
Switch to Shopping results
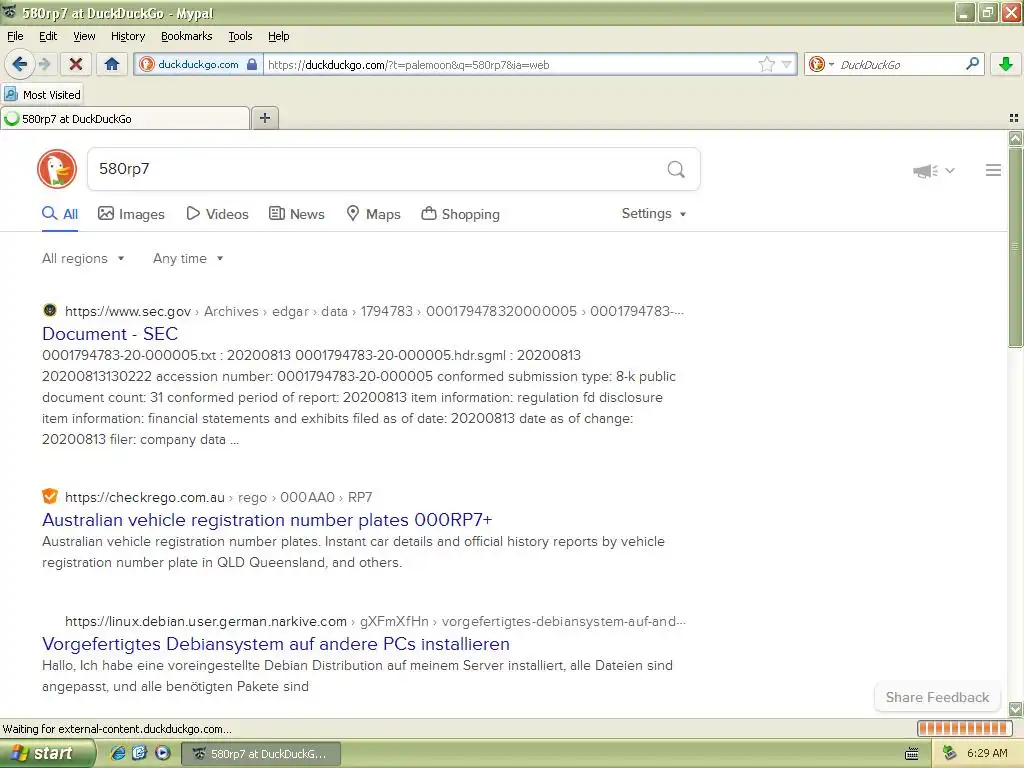460,214
